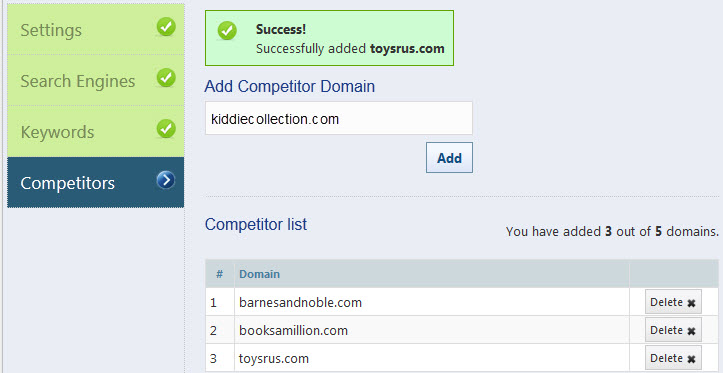Image resolution: width=723 pixels, height=373 pixels.
Task: Click the Domain column header
Action: [259, 274]
